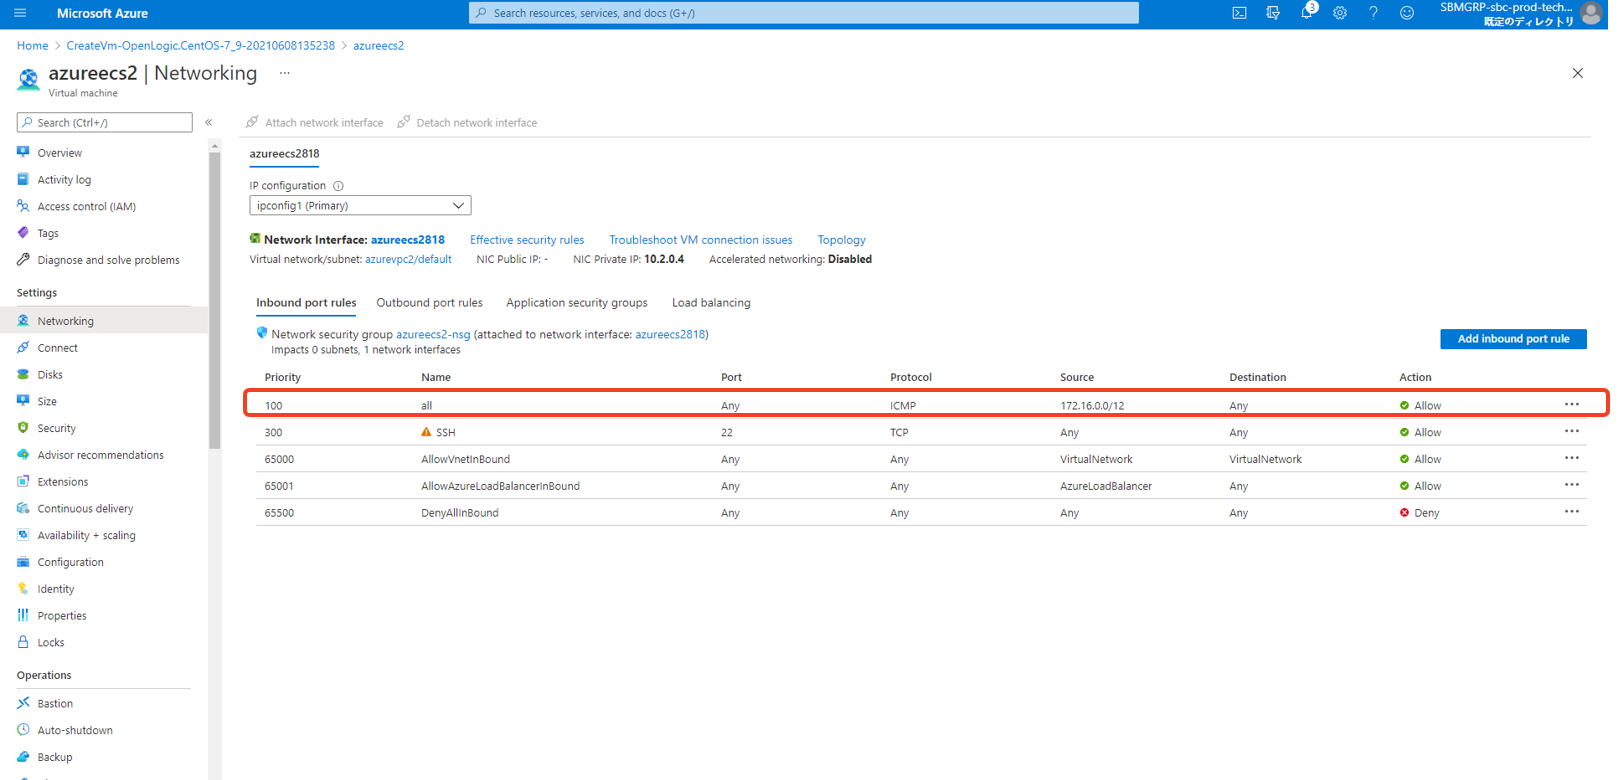Open the Azure portal hamburger menu

[20, 13]
